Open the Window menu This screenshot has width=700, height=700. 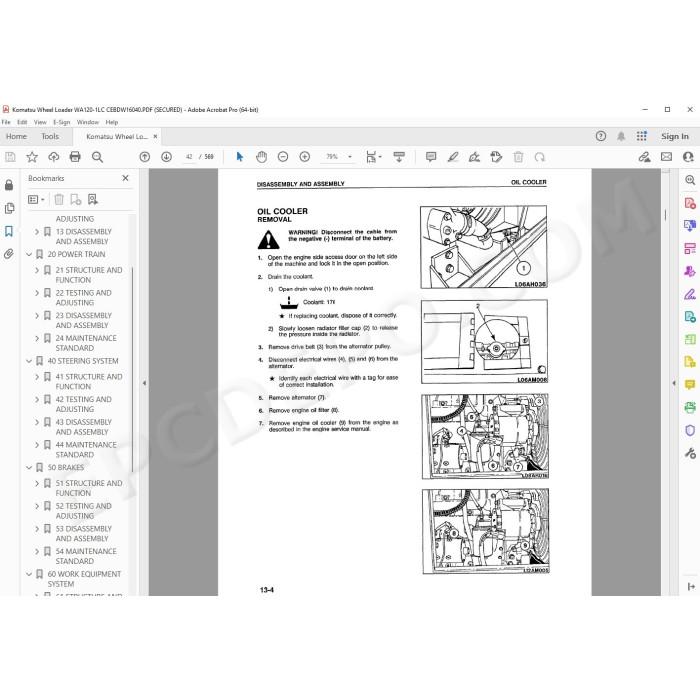click(x=88, y=122)
